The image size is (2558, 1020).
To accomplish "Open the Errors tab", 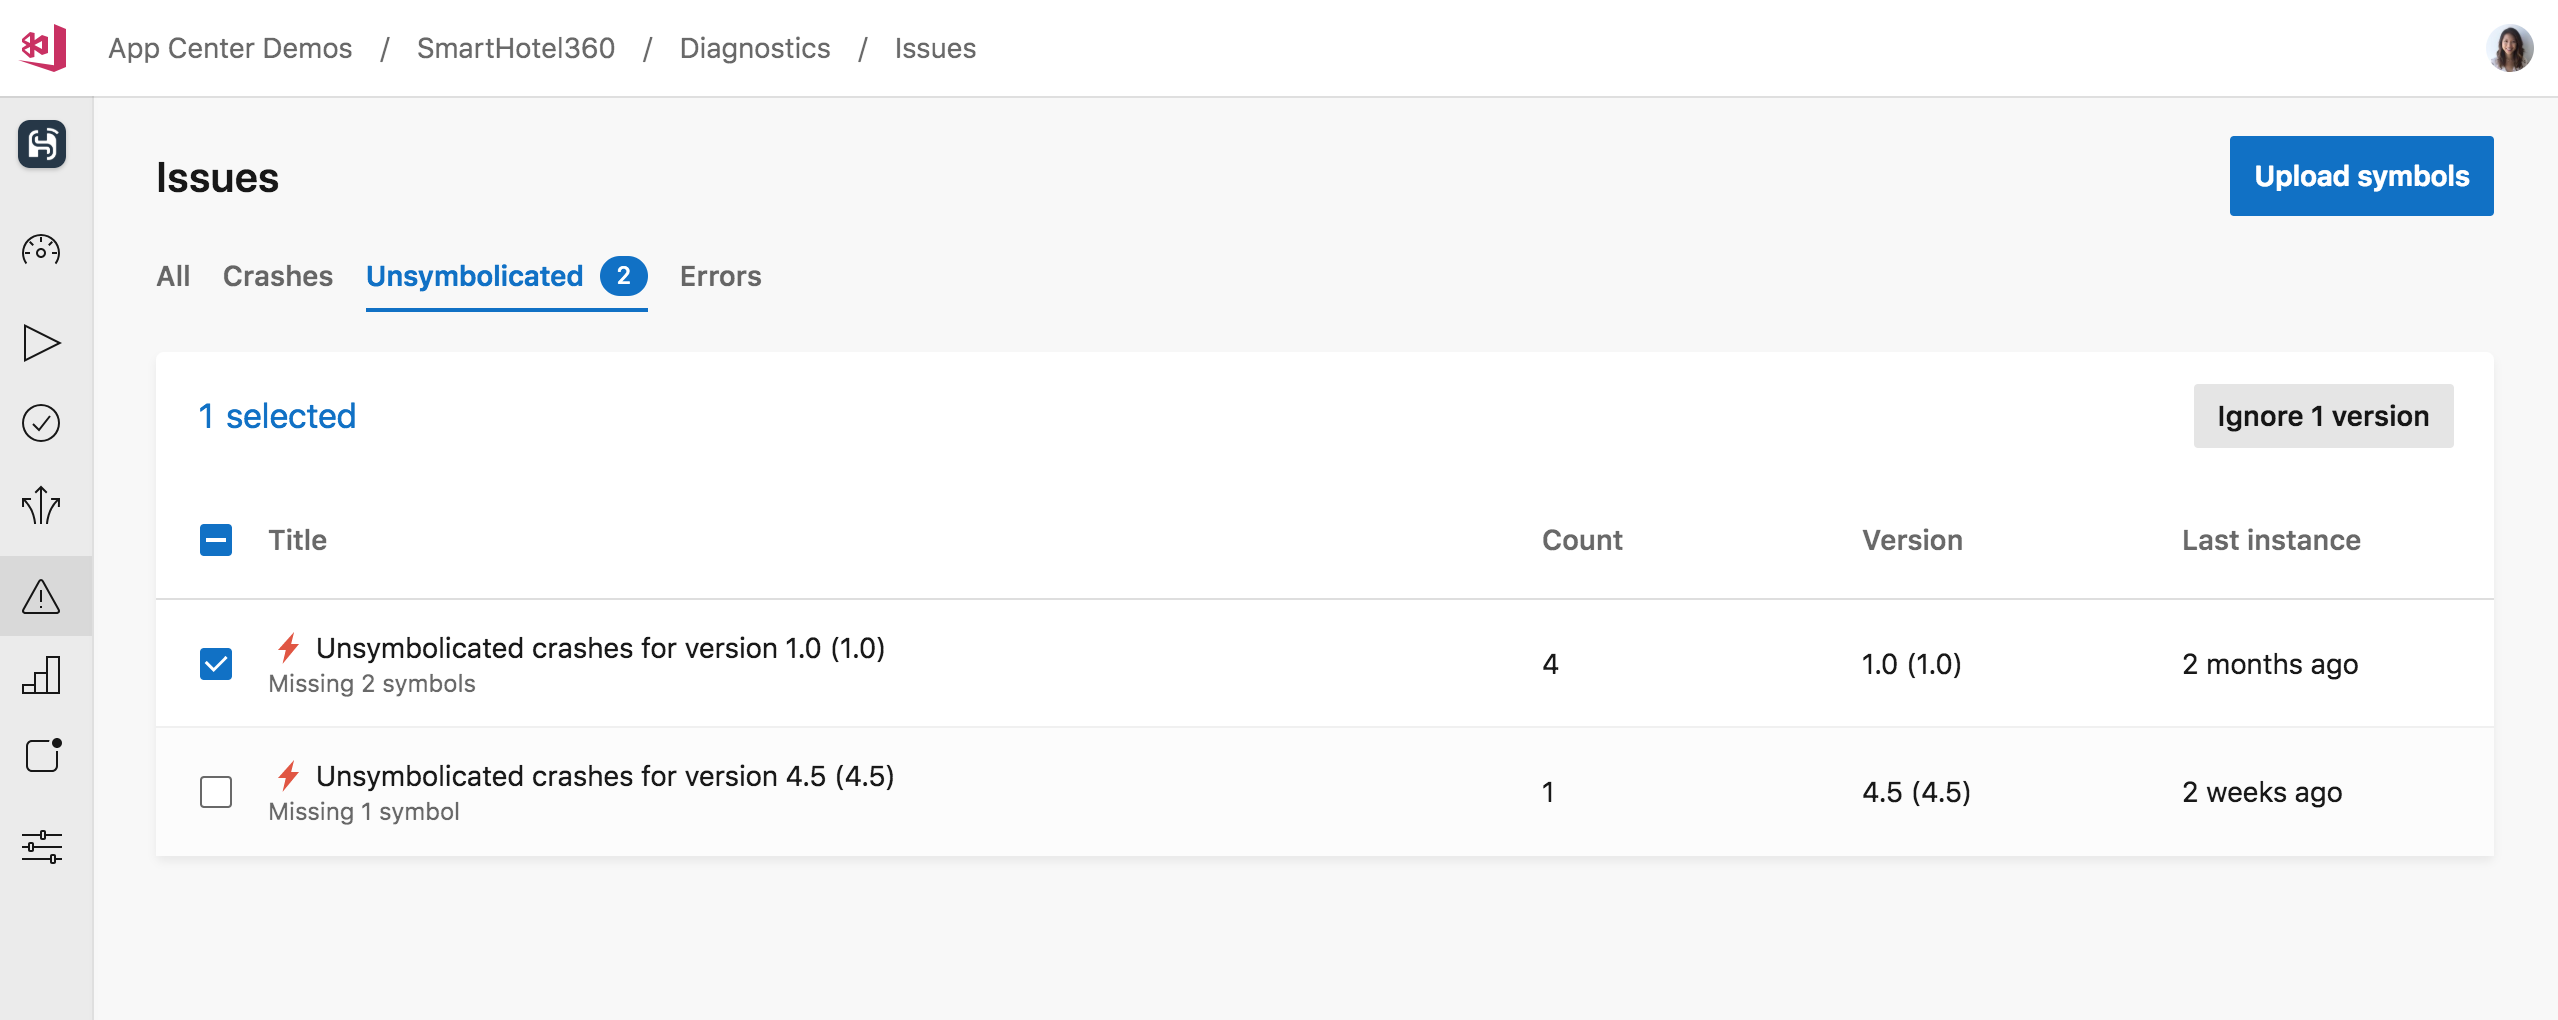I will tap(721, 276).
